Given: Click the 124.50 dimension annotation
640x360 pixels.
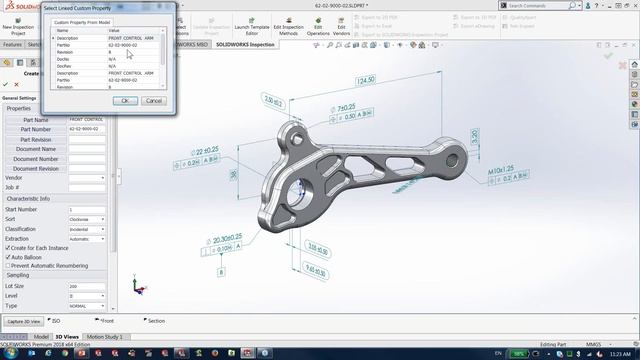Looking at the screenshot, I should pyautogui.click(x=365, y=80).
